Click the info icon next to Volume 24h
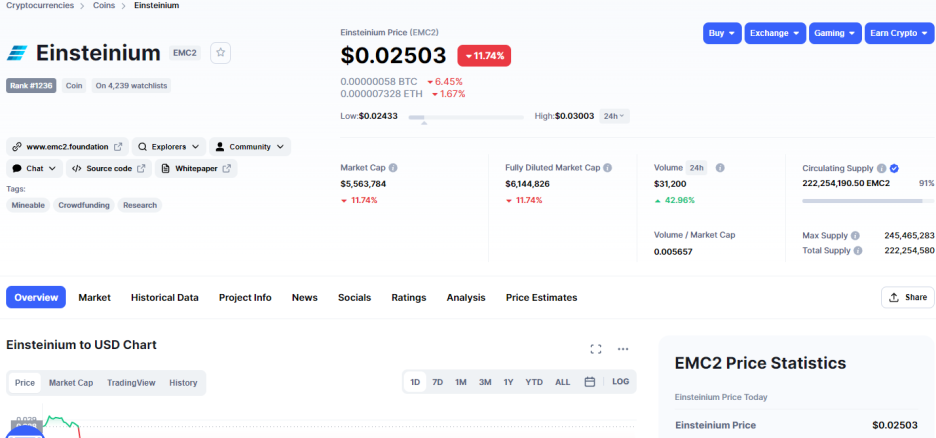Screen dimensions: 936x438 point(720,168)
